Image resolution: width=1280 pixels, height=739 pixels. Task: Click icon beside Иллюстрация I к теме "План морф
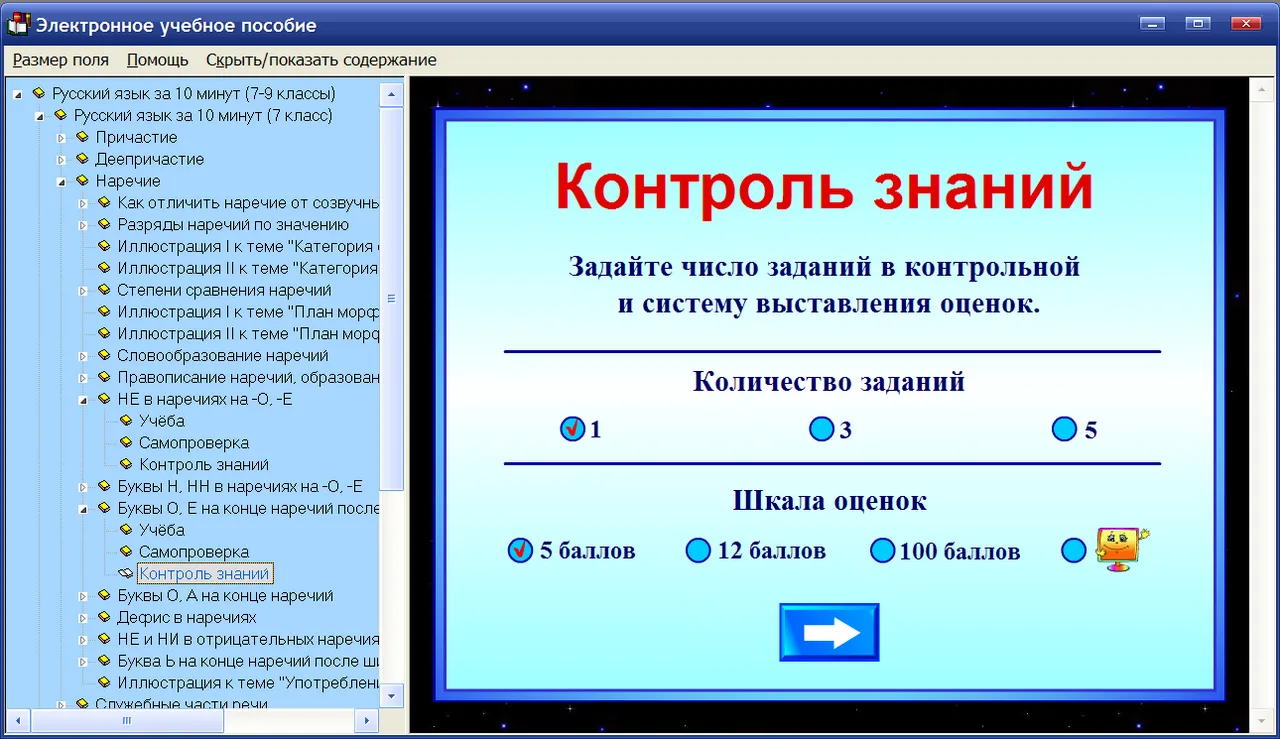click(x=104, y=312)
